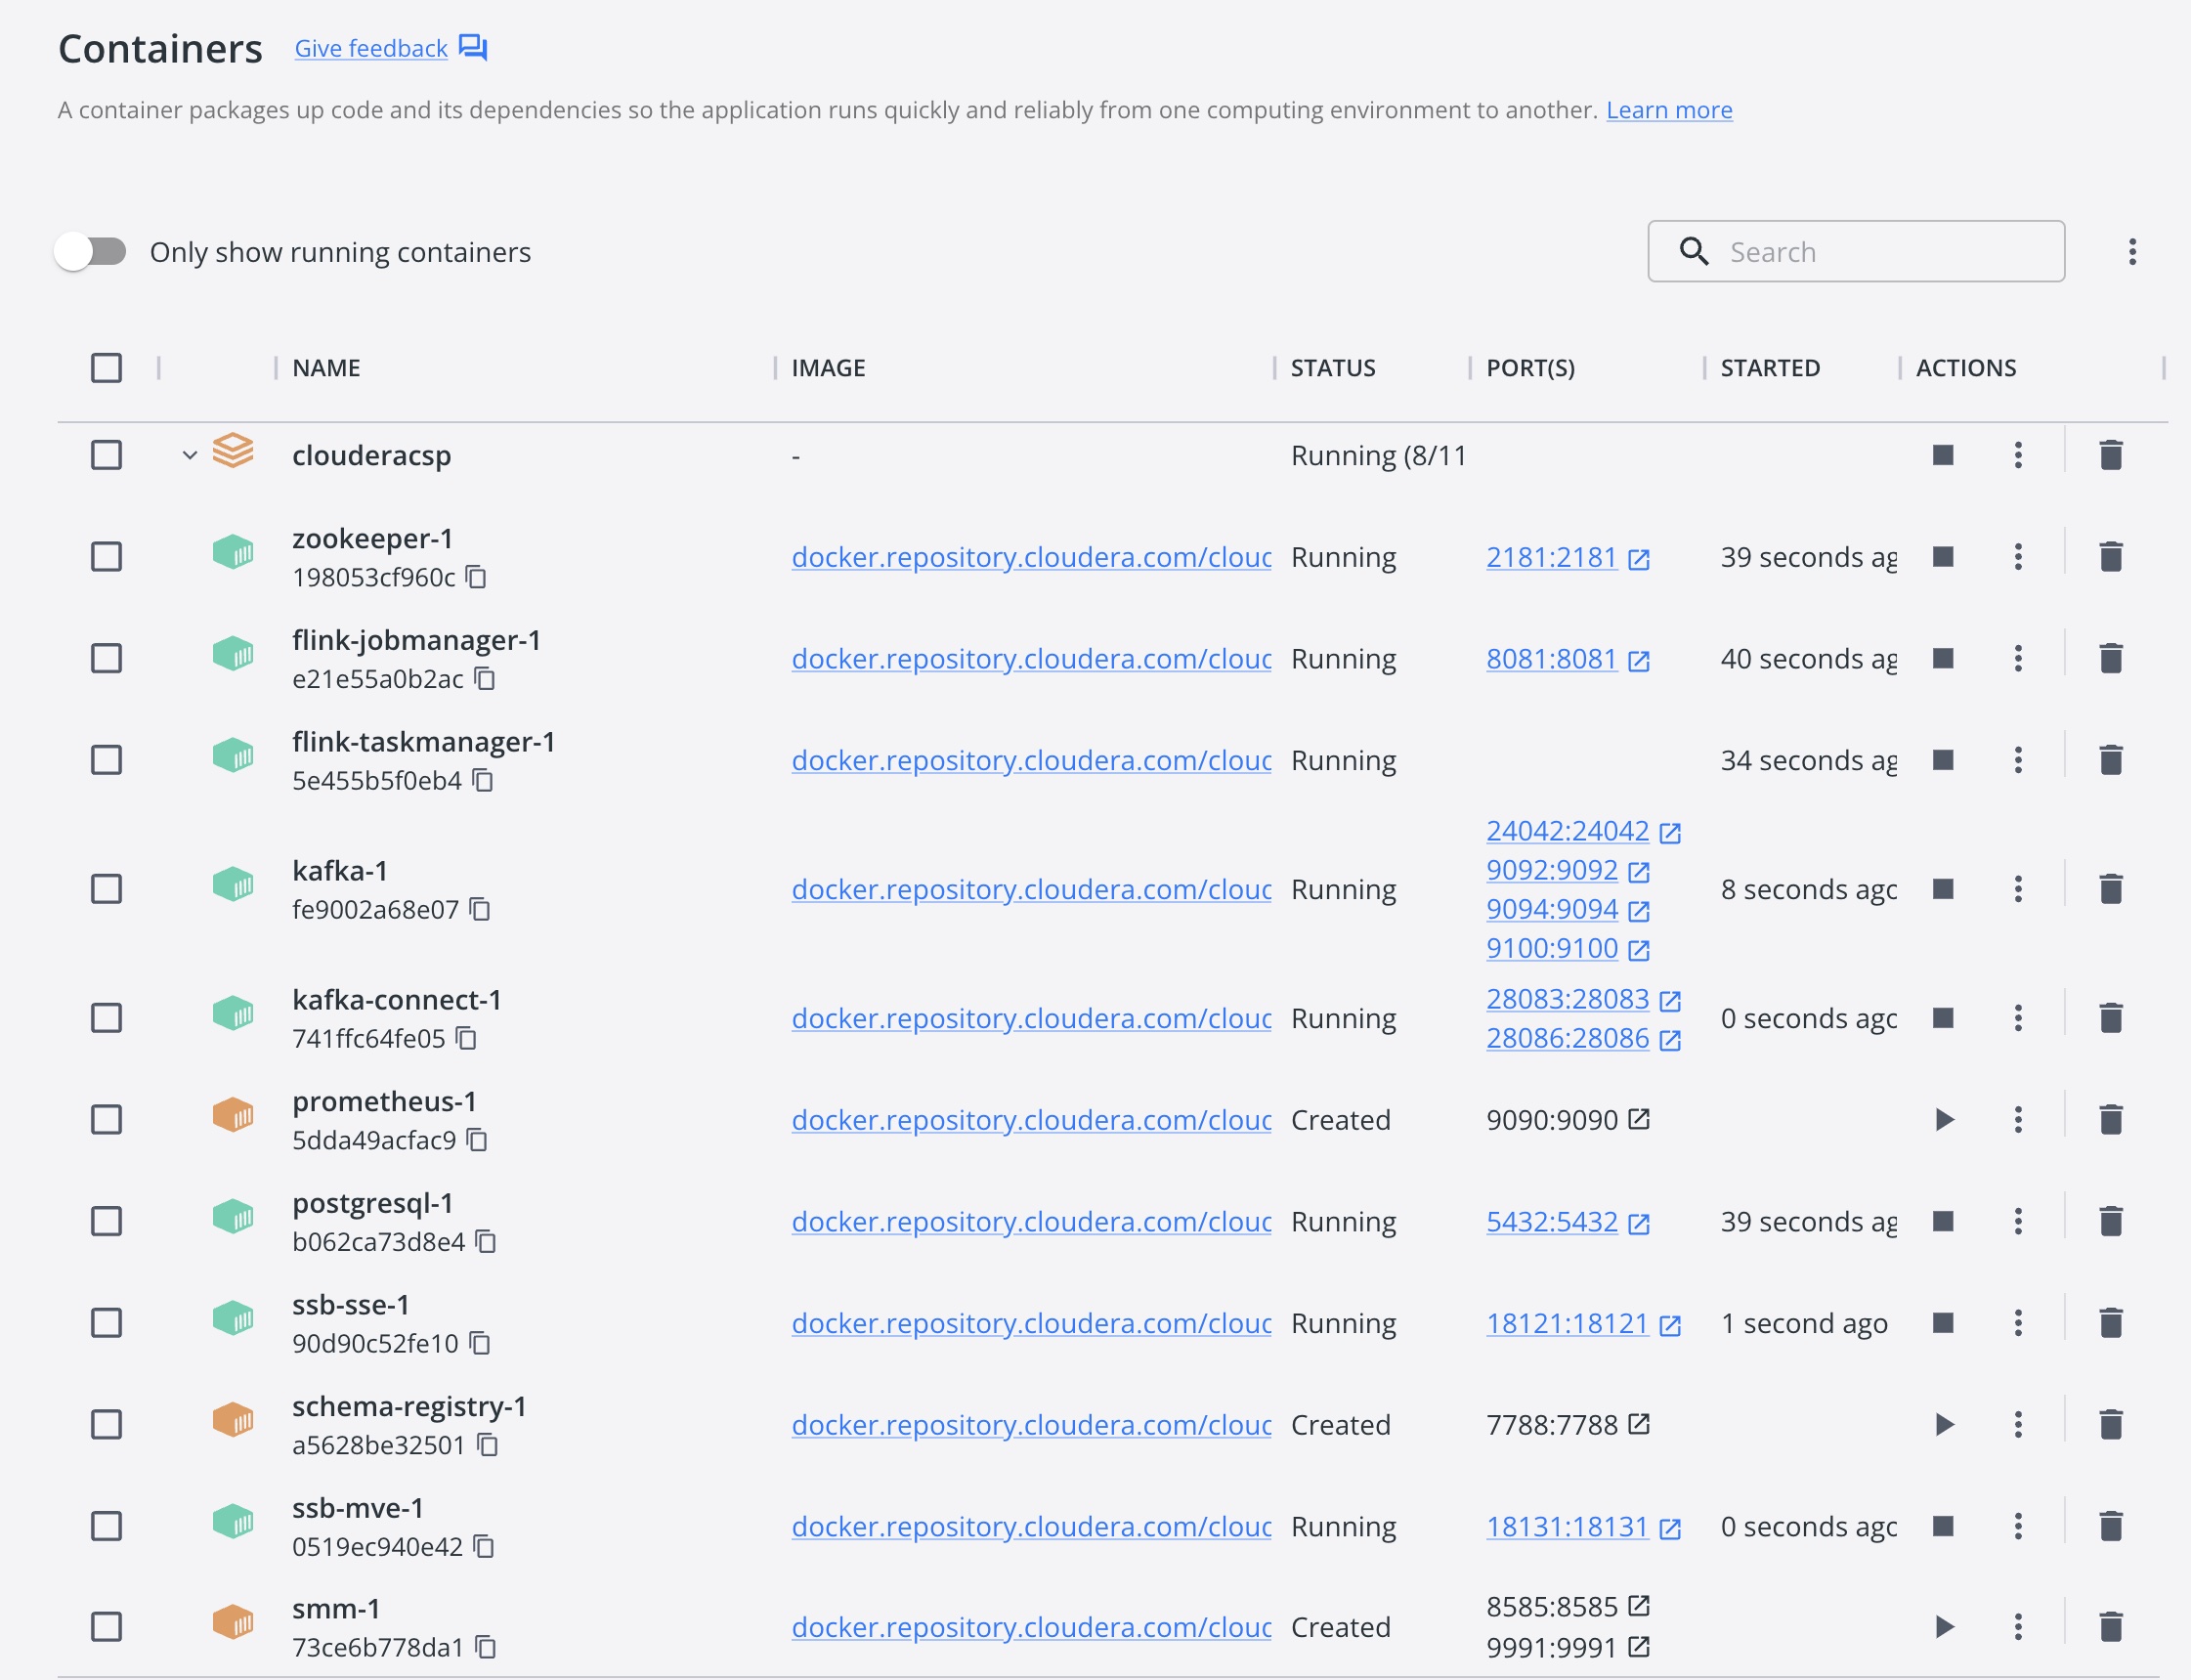Delete the smm-1 container
The width and height of the screenshot is (2191, 1680).
coord(2112,1626)
